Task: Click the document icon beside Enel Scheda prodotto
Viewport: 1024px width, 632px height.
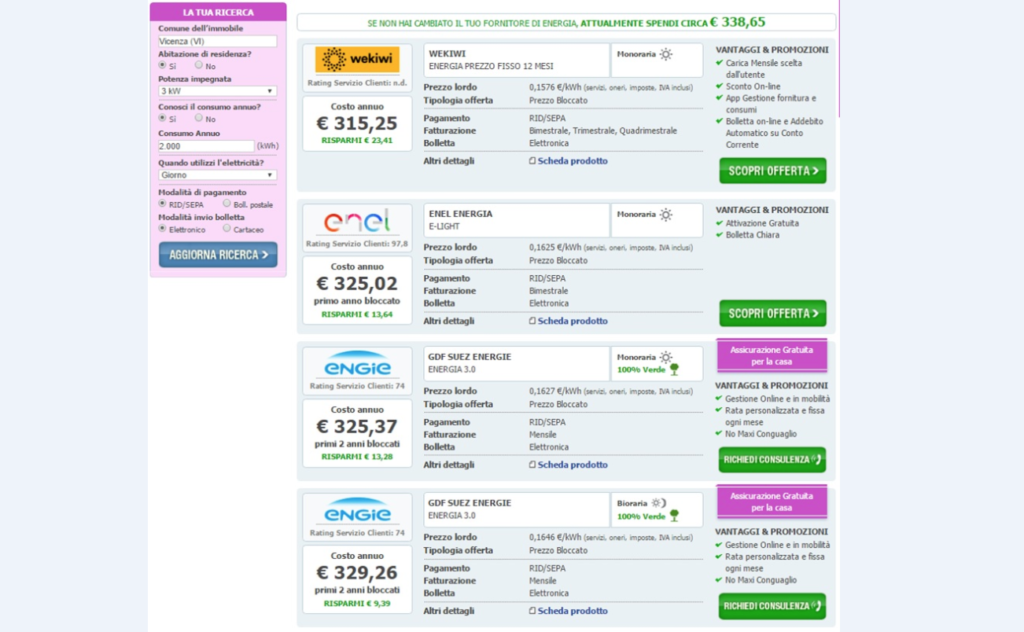Action: [532, 321]
